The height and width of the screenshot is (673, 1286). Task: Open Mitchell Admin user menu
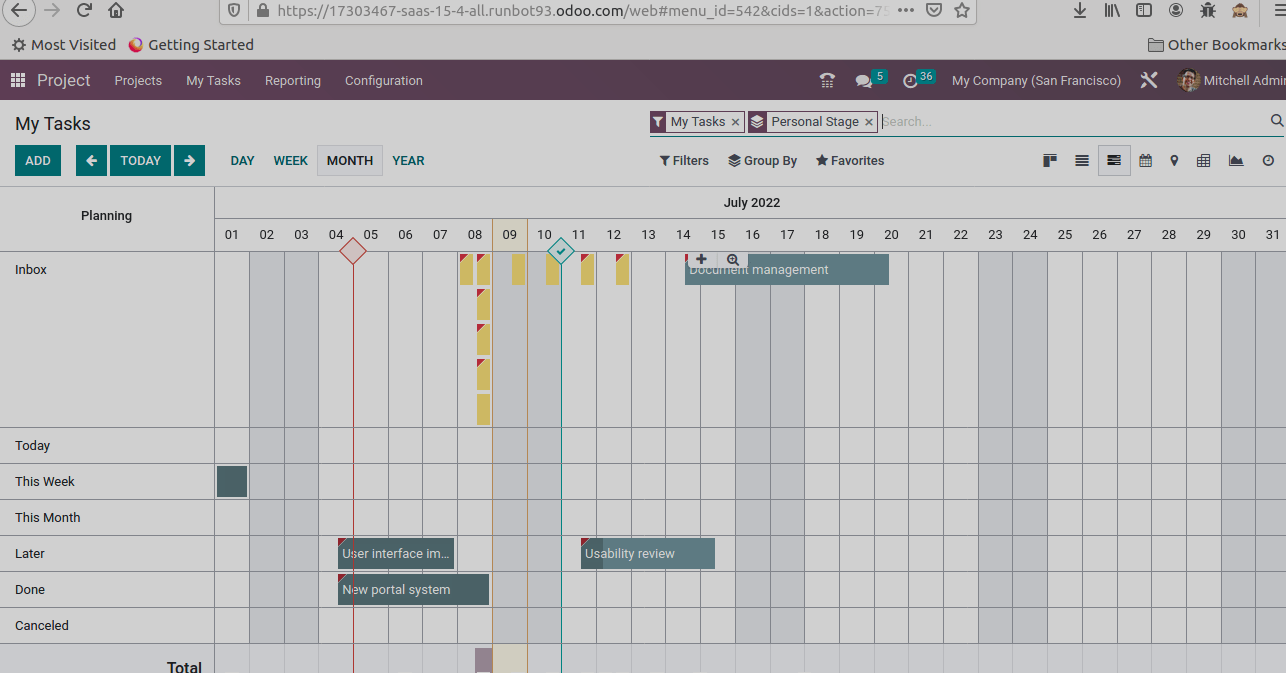(x=1233, y=80)
